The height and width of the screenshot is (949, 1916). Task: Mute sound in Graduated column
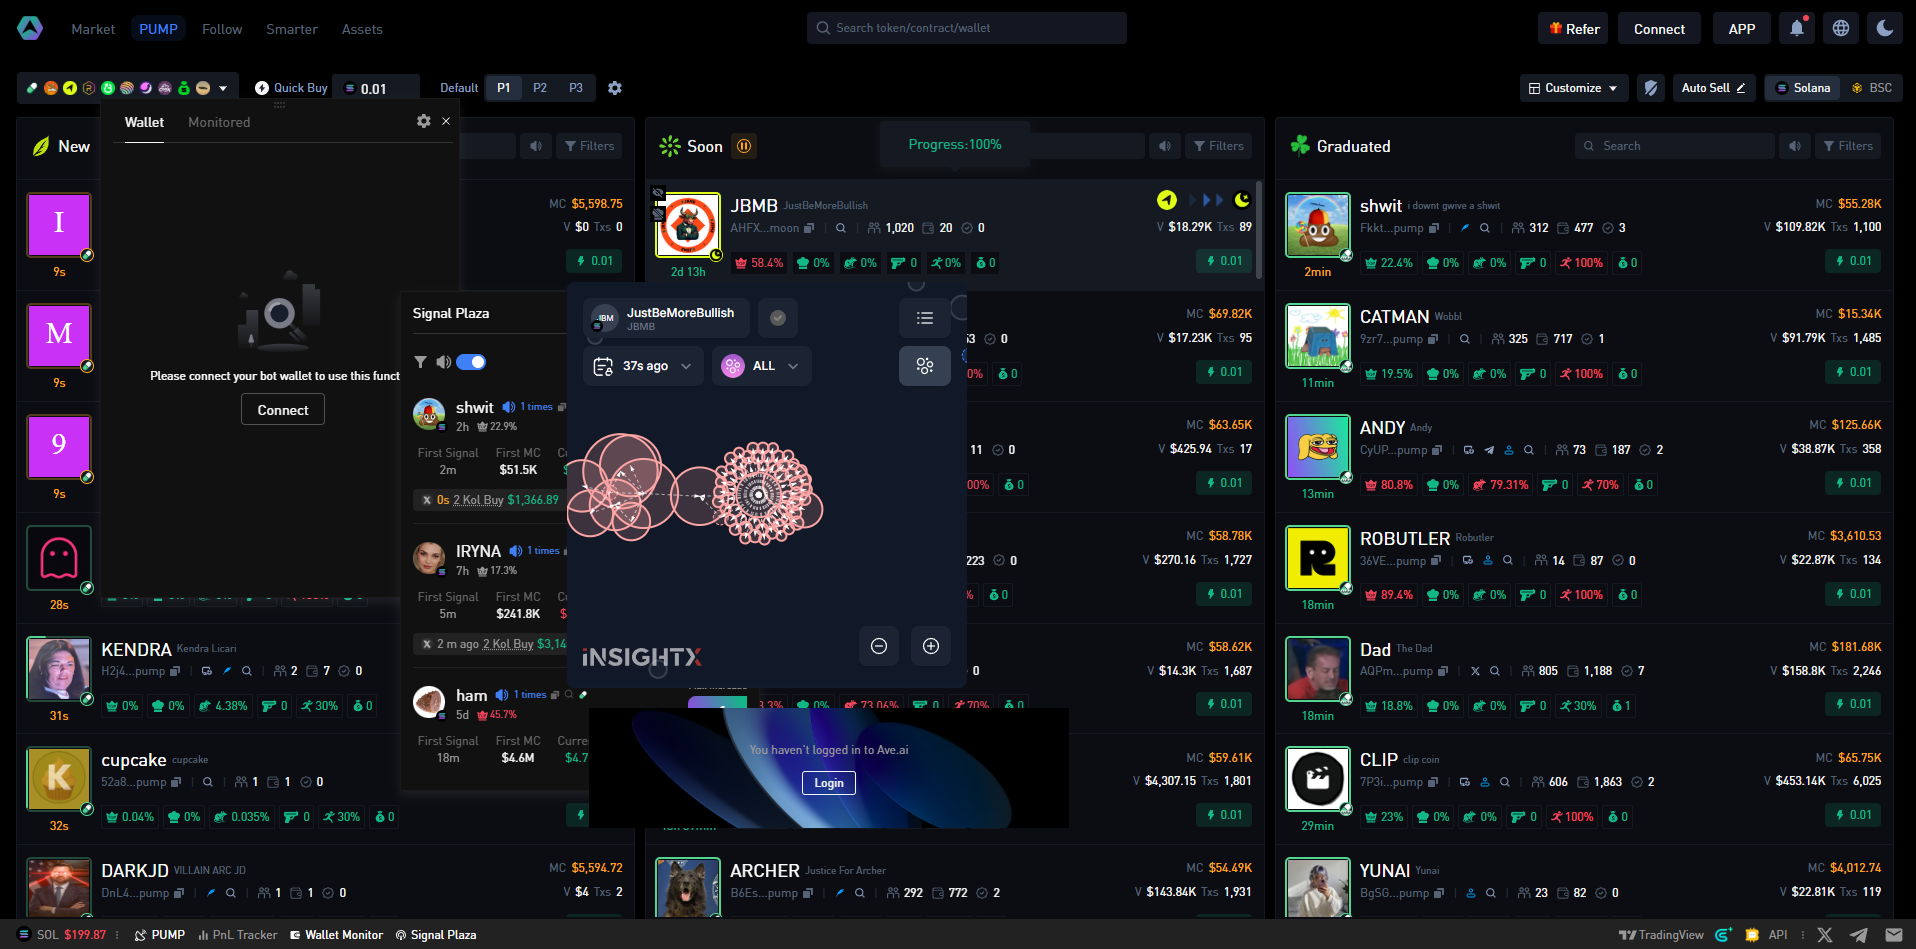[1795, 146]
